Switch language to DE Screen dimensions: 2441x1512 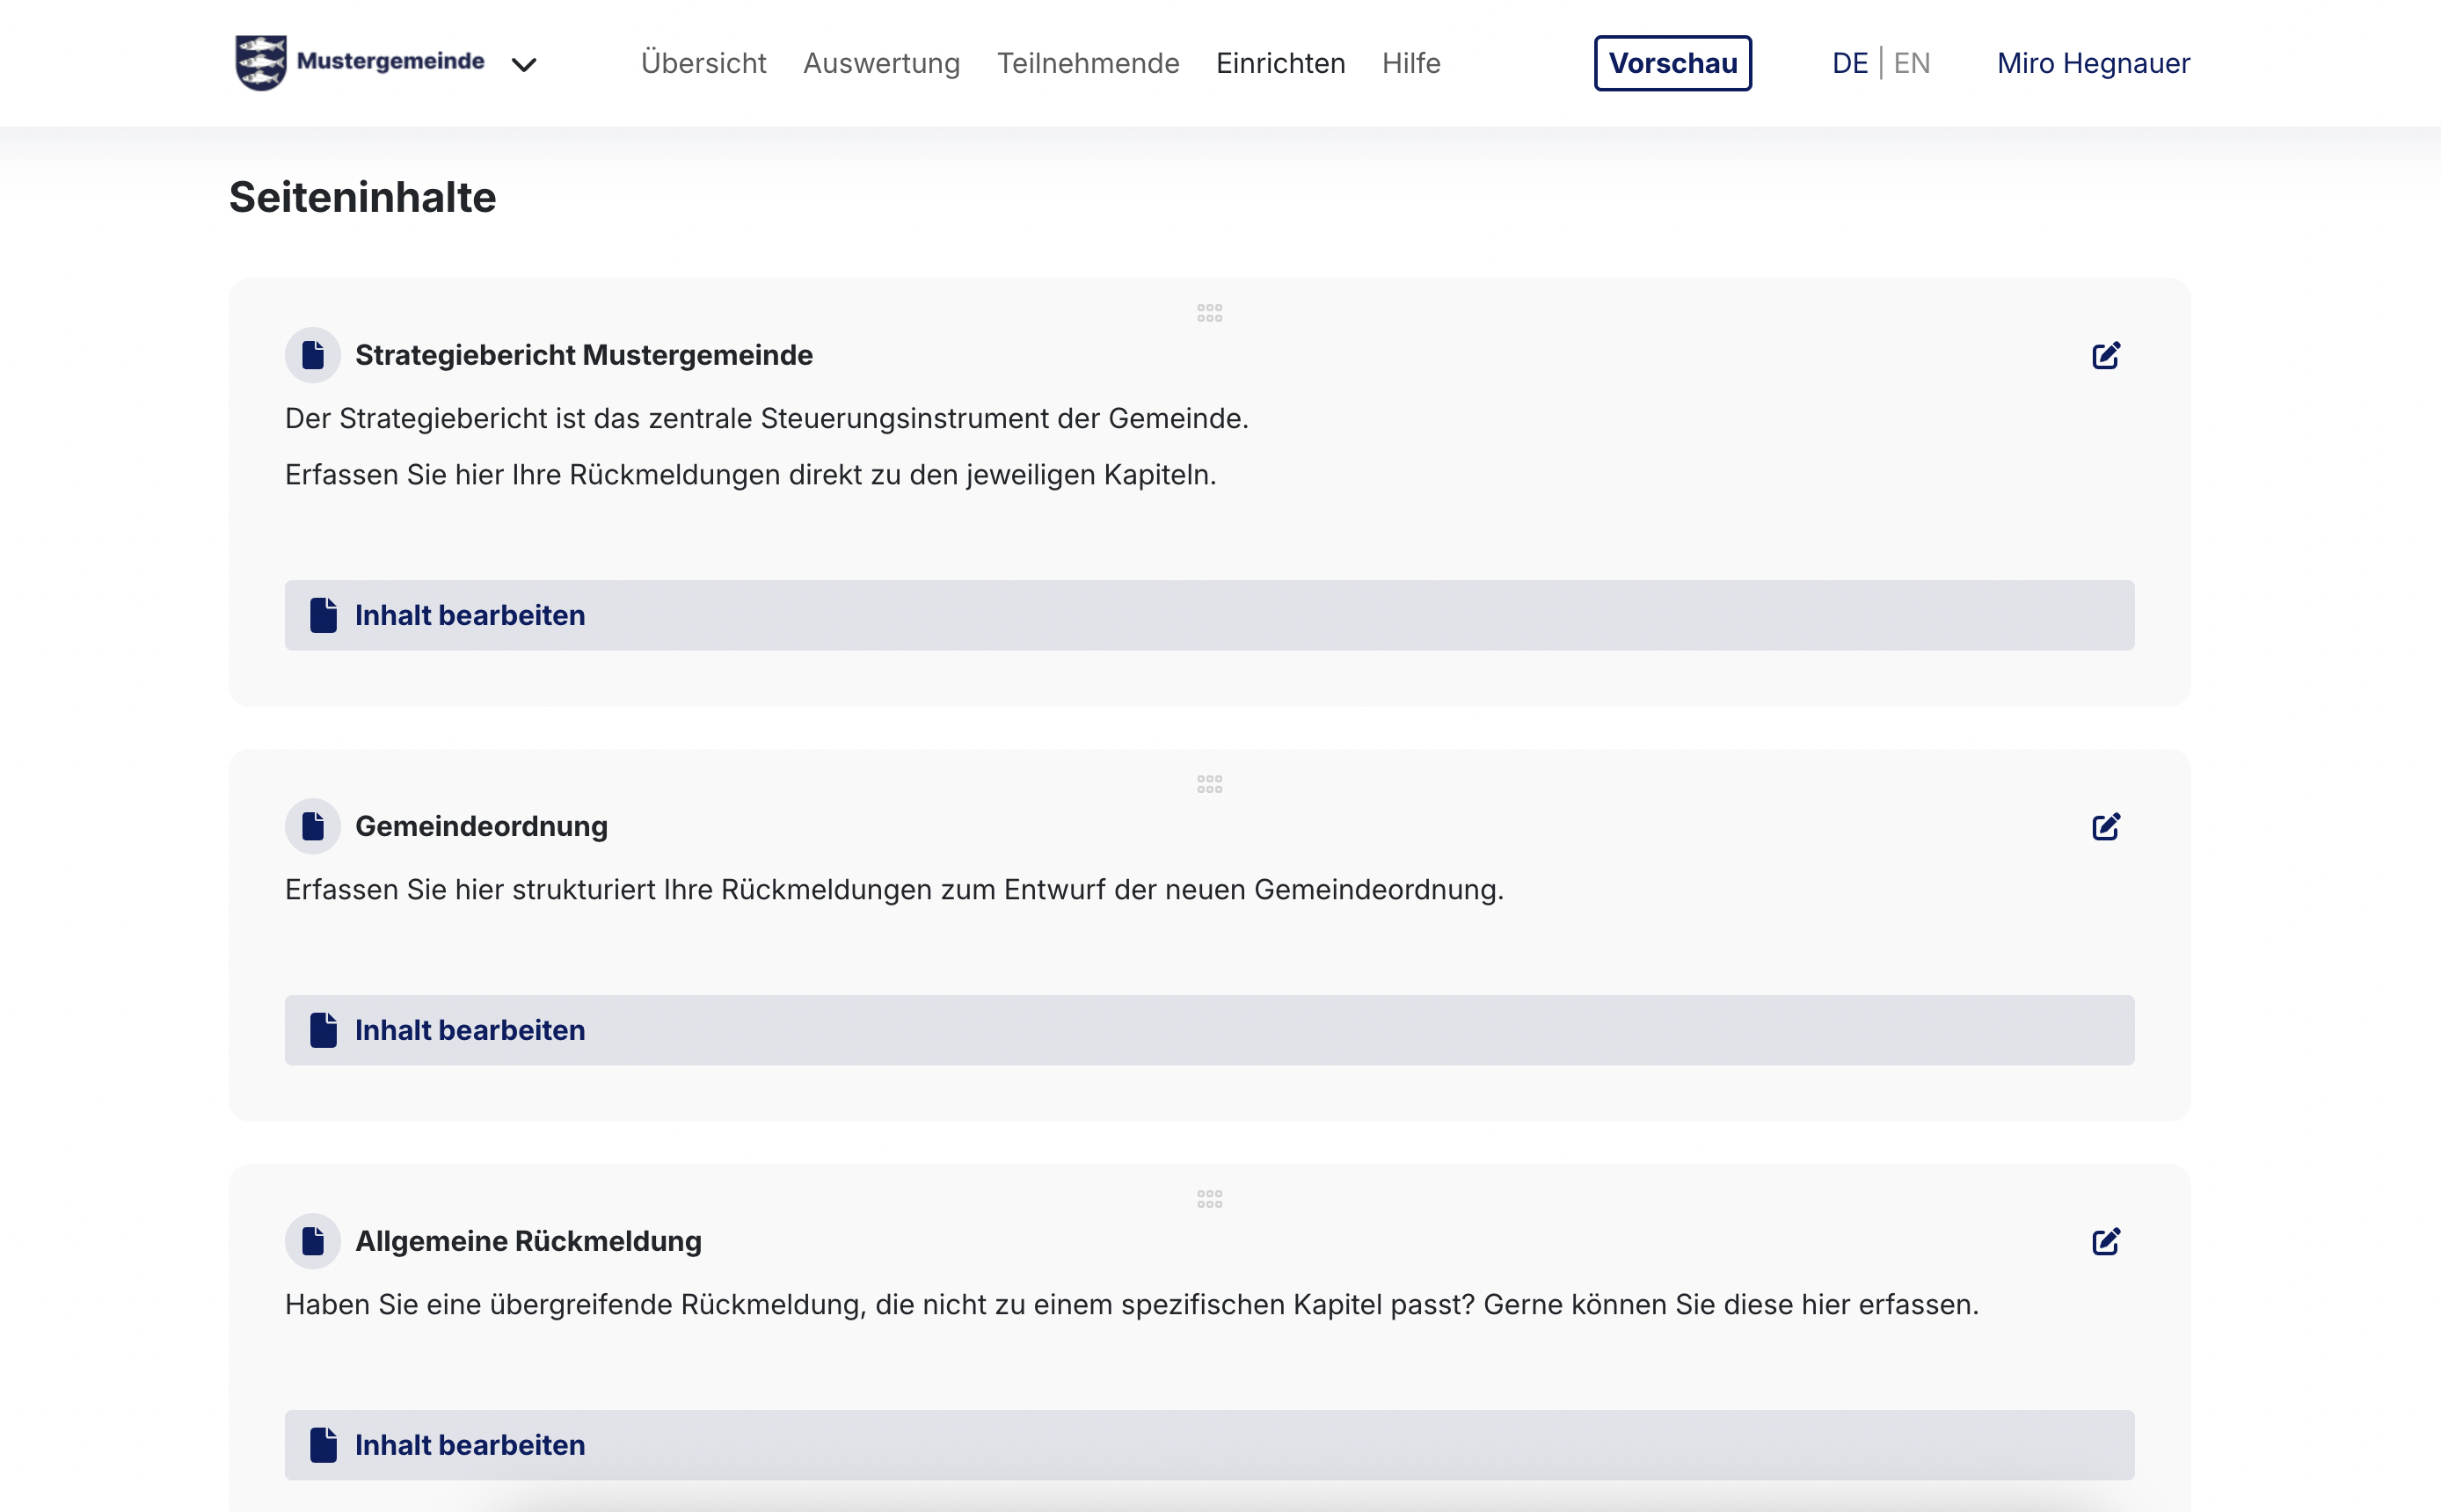coord(1849,63)
